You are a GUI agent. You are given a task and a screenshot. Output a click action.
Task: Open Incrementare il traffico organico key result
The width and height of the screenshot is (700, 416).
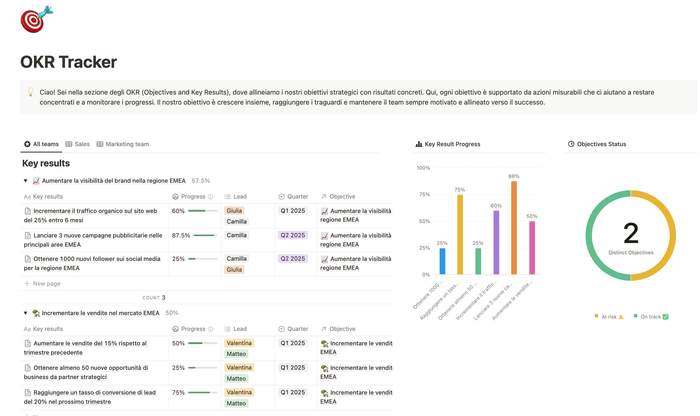95,211
